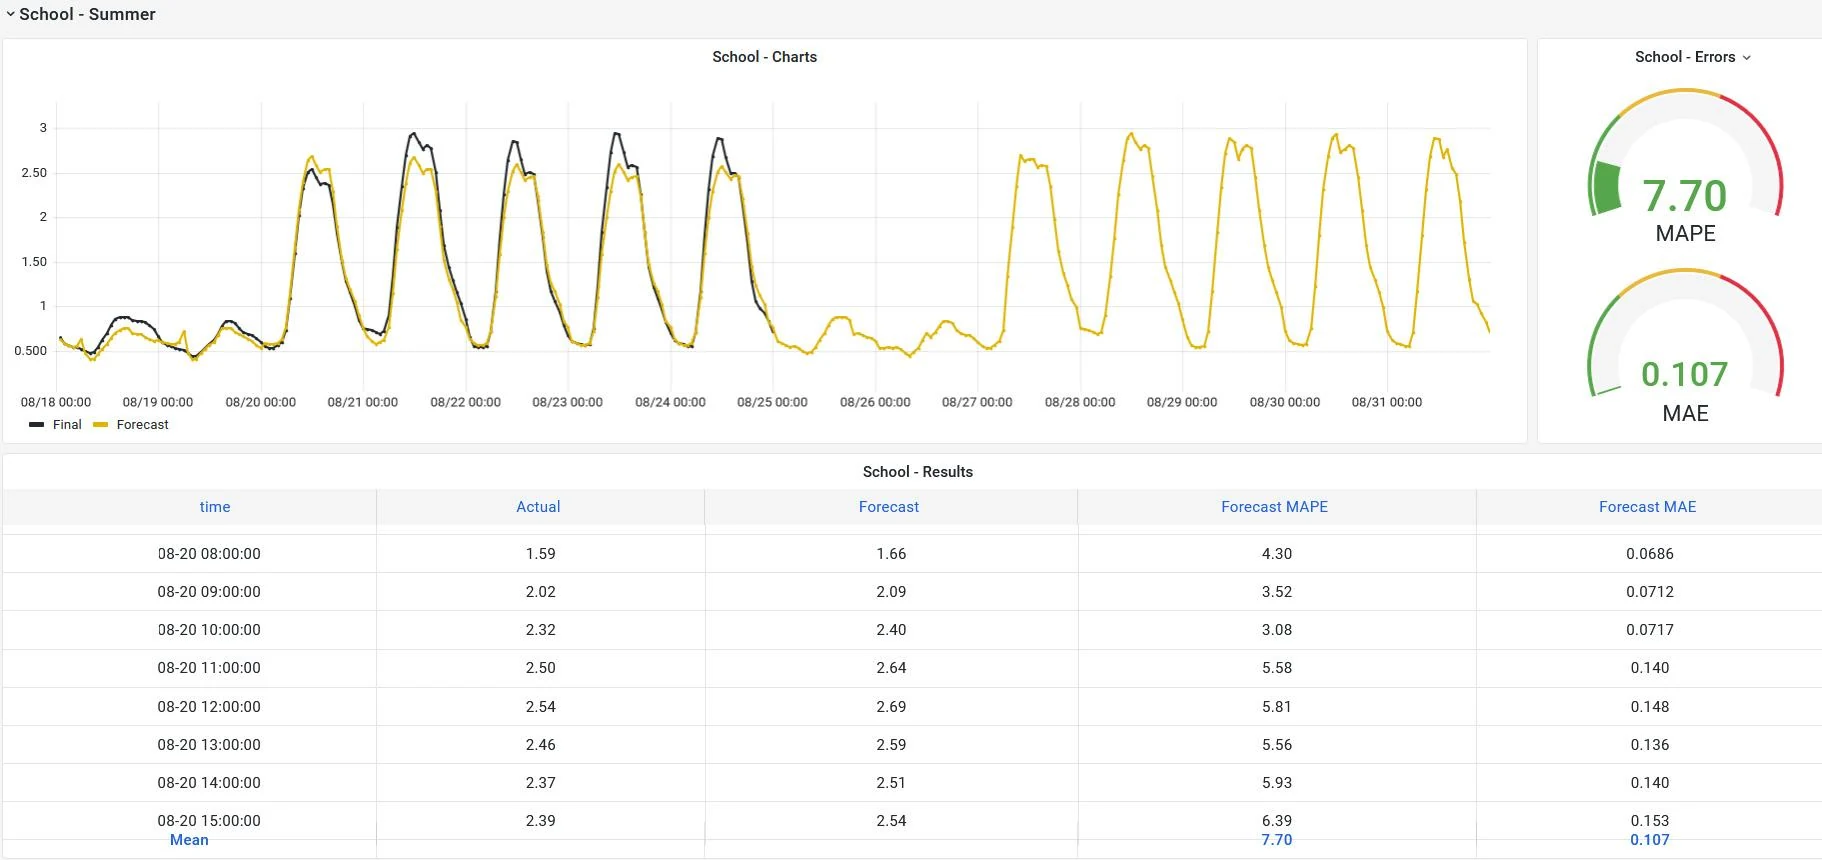Click the Forecast MAE value 0.0686
The width and height of the screenshot is (1822, 860).
[x=1650, y=554]
